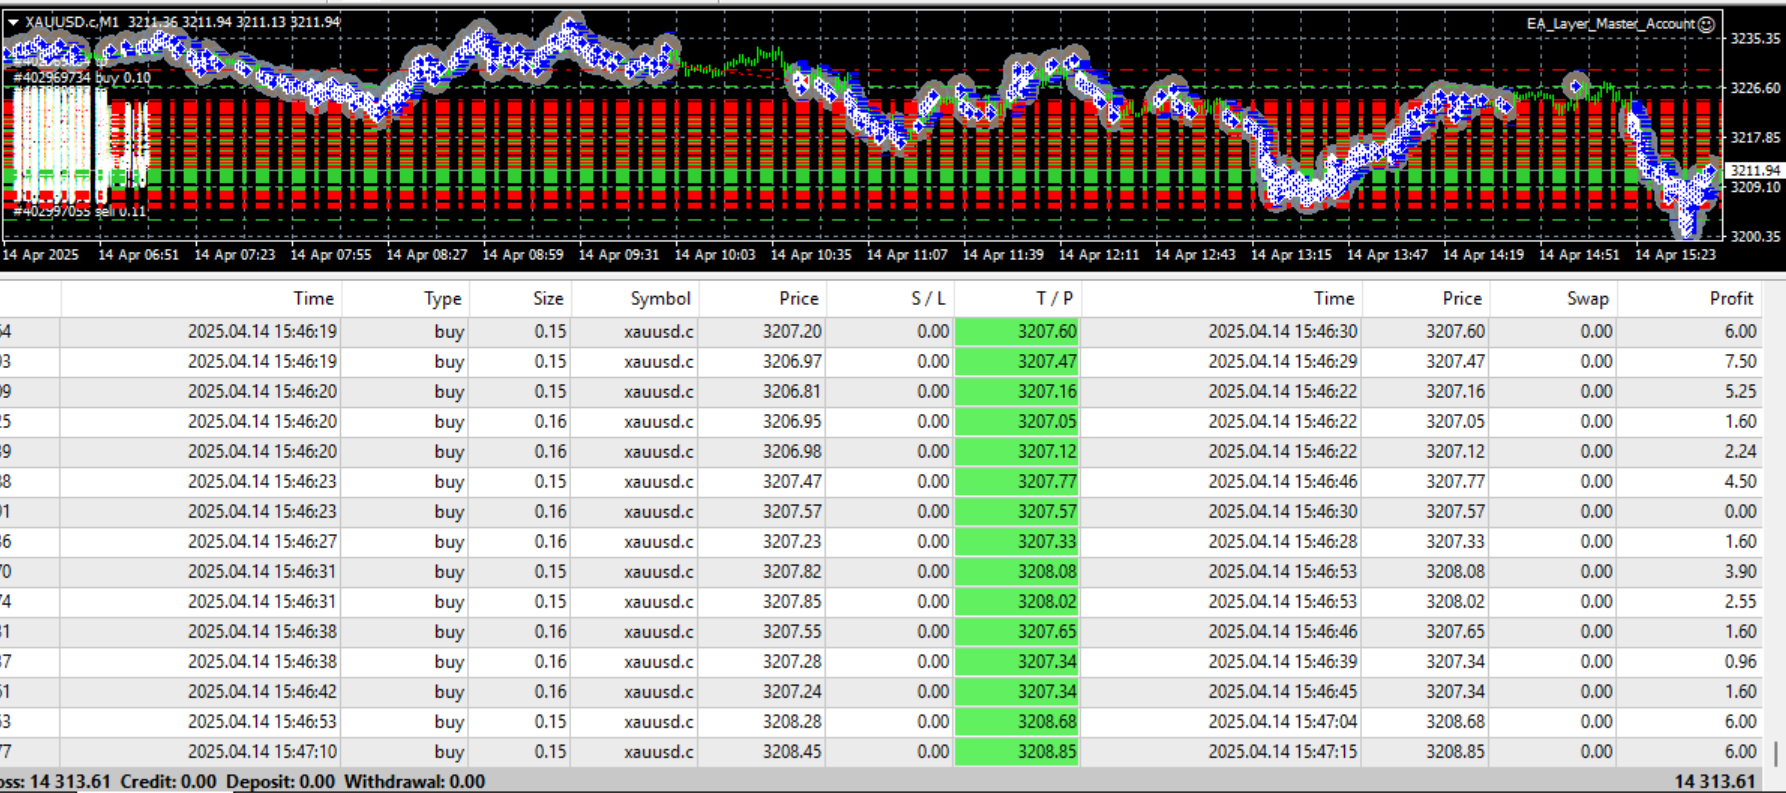This screenshot has width=1786, height=793.
Task: Open the XAUUSD.c,M1 chart dropdown triangle
Action: tap(13, 22)
